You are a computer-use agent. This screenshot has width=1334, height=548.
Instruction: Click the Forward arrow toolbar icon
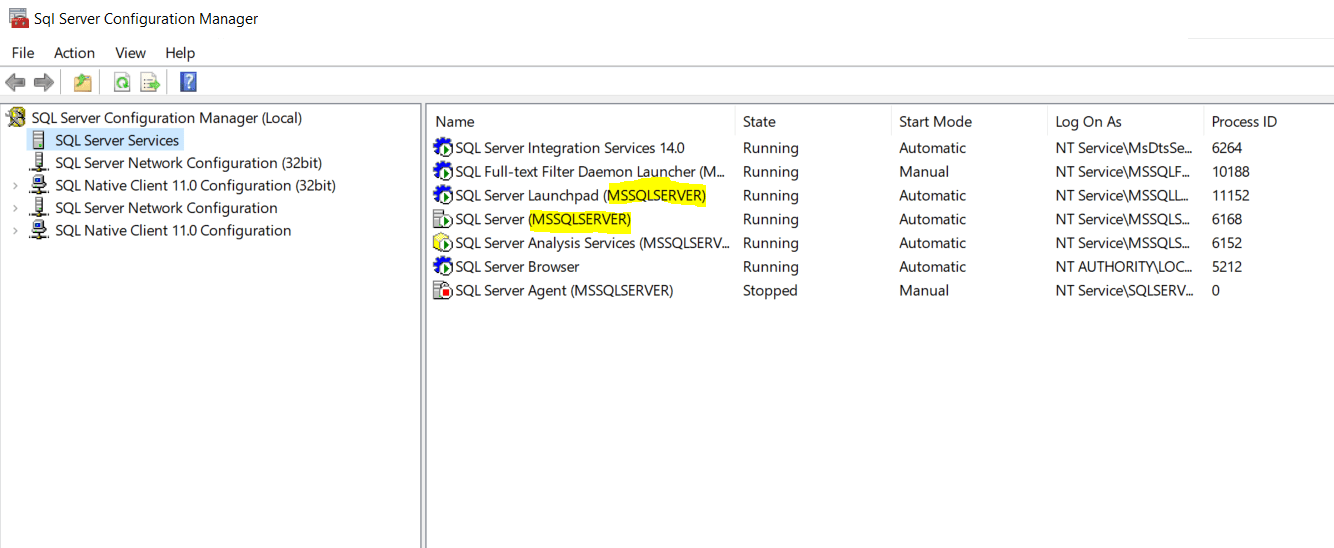(x=43, y=82)
